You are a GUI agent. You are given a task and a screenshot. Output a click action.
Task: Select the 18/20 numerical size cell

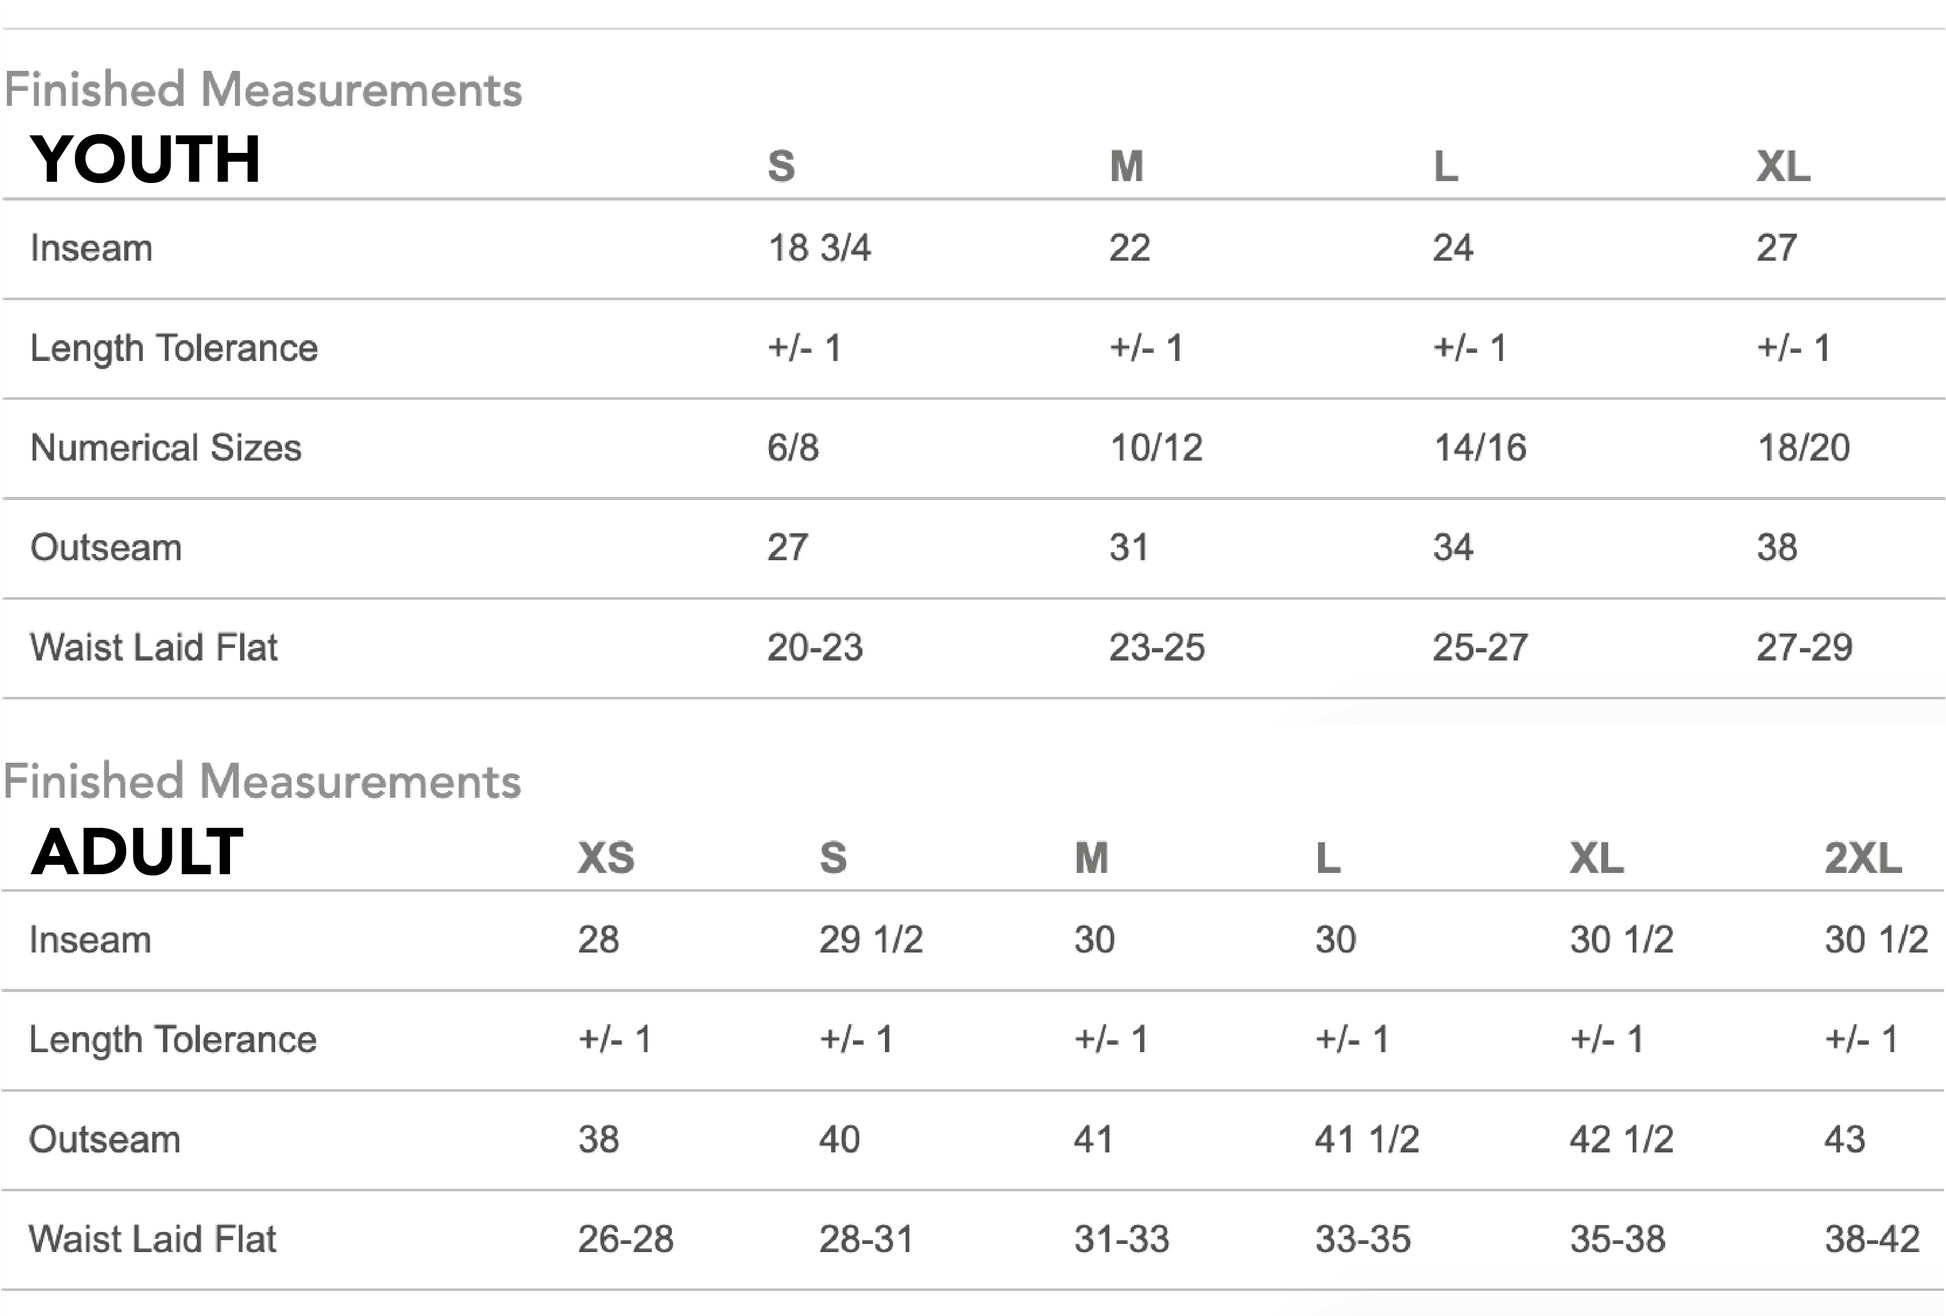pyautogui.click(x=1804, y=448)
